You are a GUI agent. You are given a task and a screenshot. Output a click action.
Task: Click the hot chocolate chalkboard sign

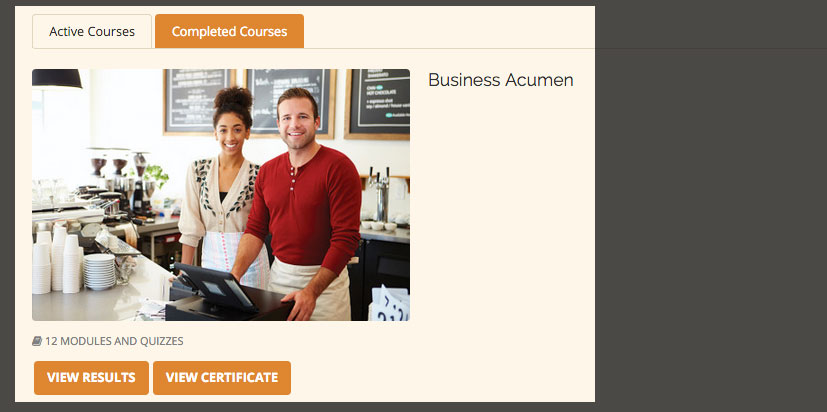click(378, 104)
